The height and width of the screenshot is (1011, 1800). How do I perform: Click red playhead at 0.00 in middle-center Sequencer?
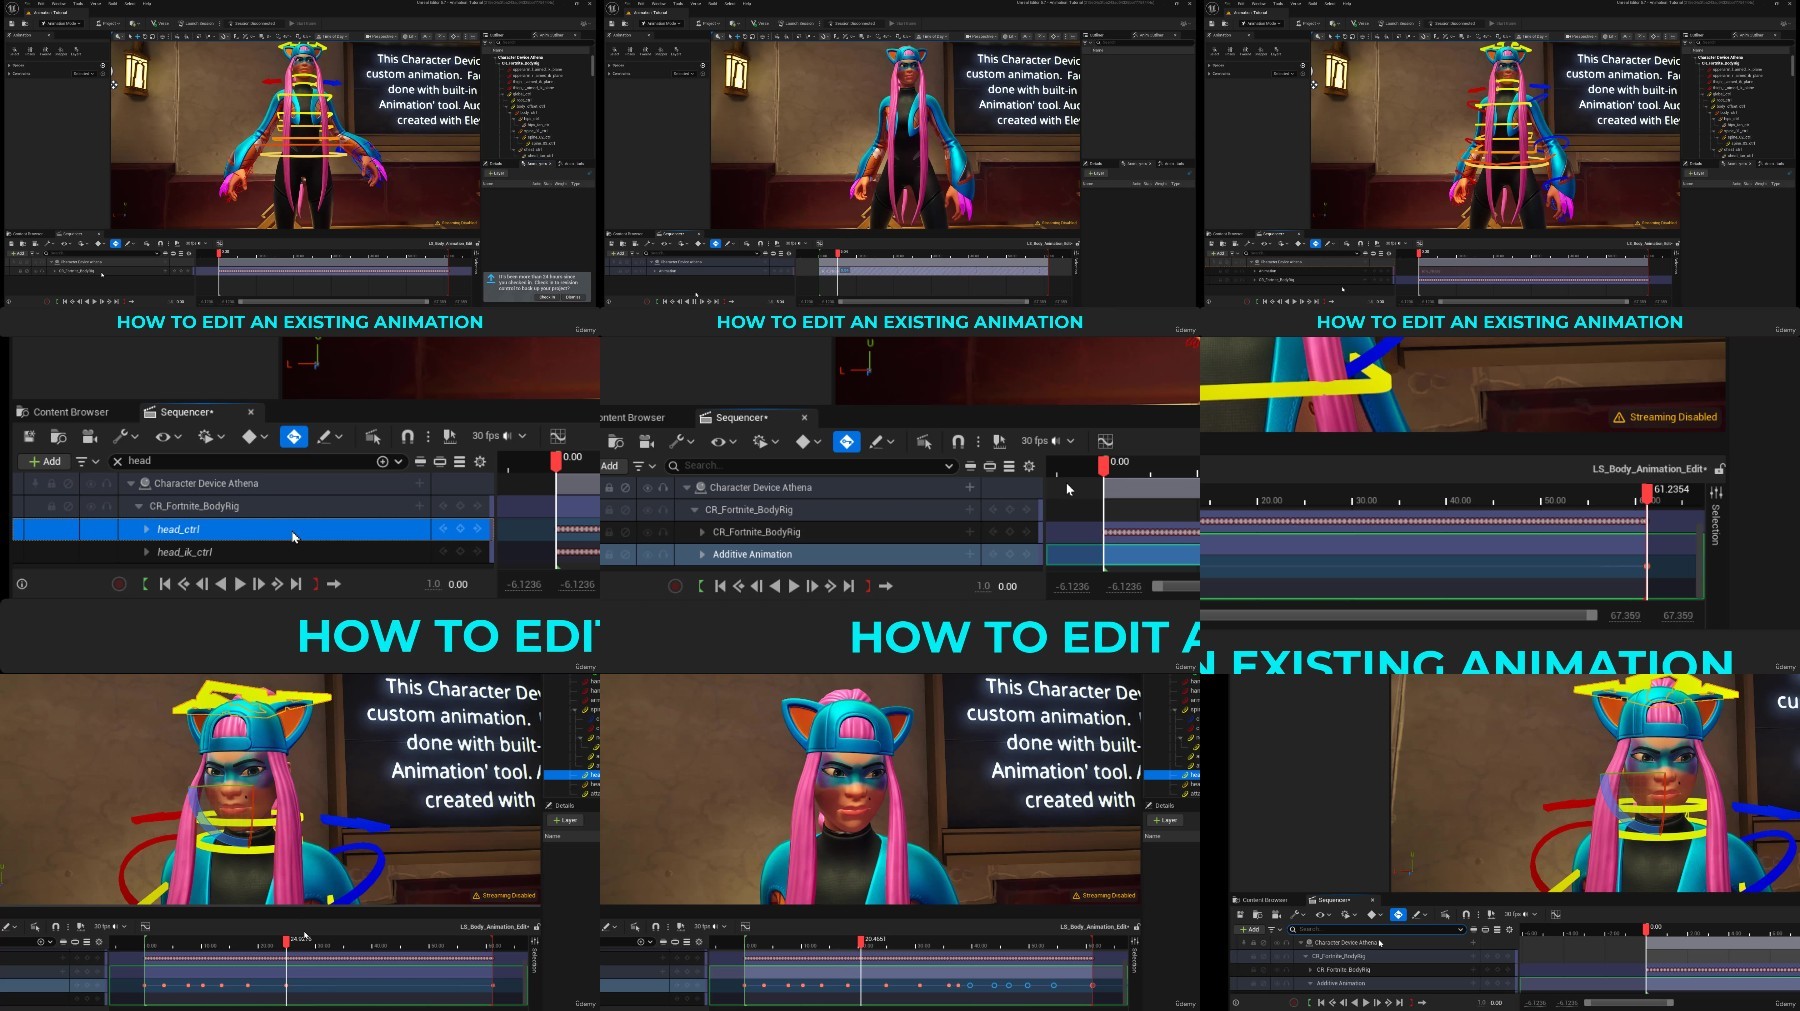click(x=1103, y=465)
